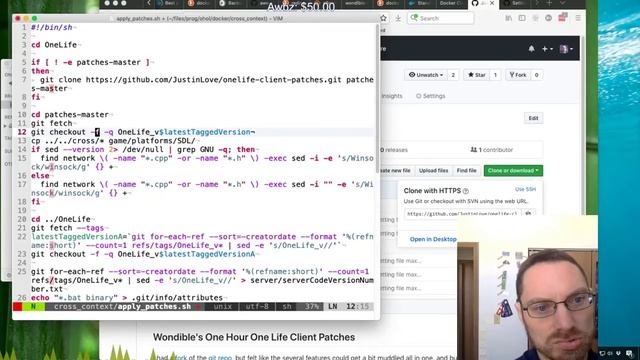Click the watchers count number 2
Screen dimensions: 640x360
(x=453, y=75)
